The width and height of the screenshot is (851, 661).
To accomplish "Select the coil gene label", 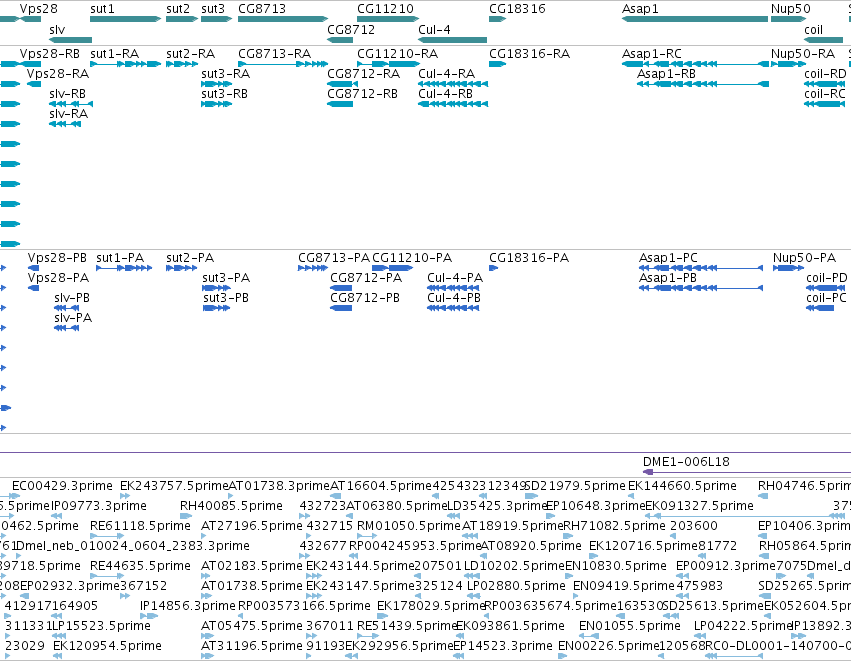I will click(x=814, y=30).
